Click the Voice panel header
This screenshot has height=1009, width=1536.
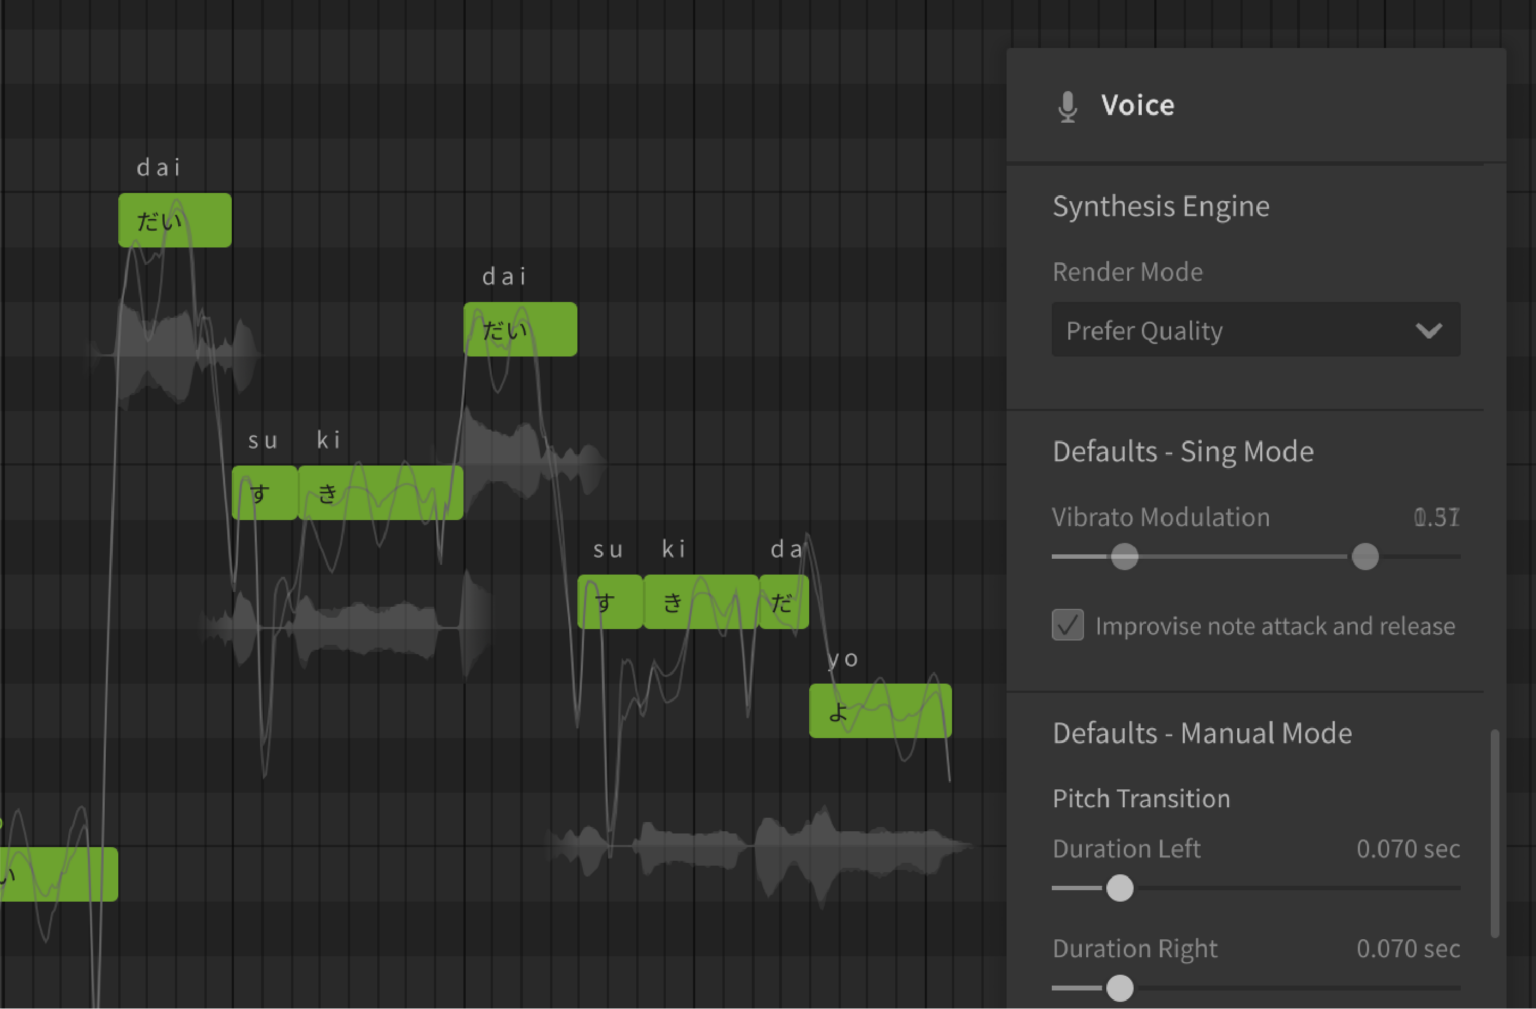click(1138, 105)
